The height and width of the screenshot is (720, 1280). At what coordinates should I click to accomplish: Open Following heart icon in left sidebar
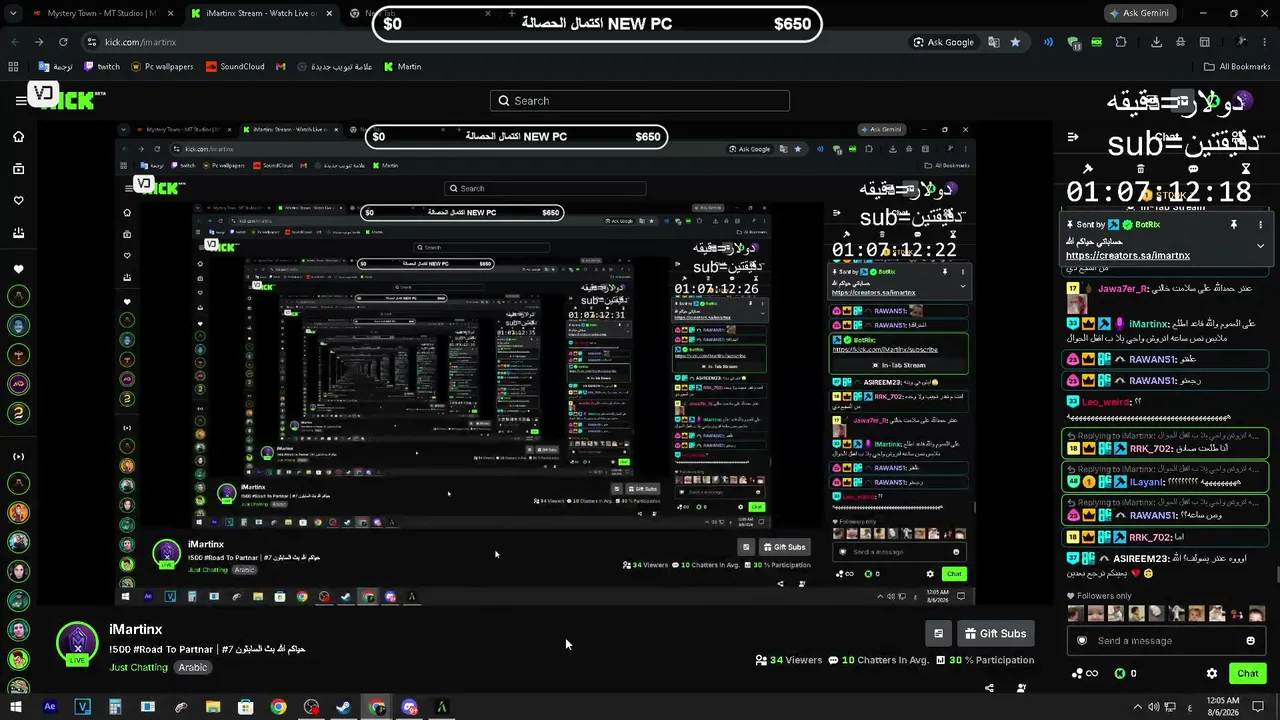point(18,201)
